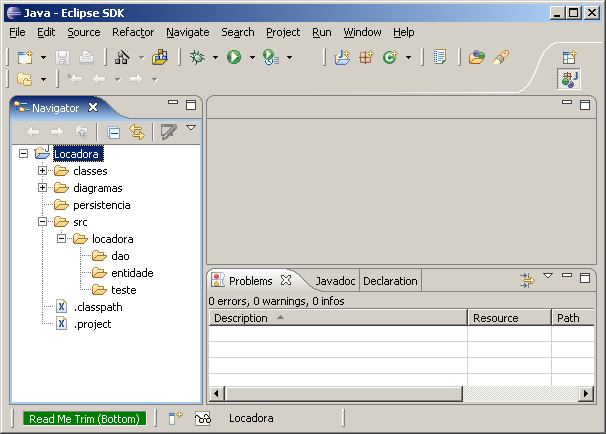
Task: Select the .classpath file in Navigator
Action: click(97, 307)
